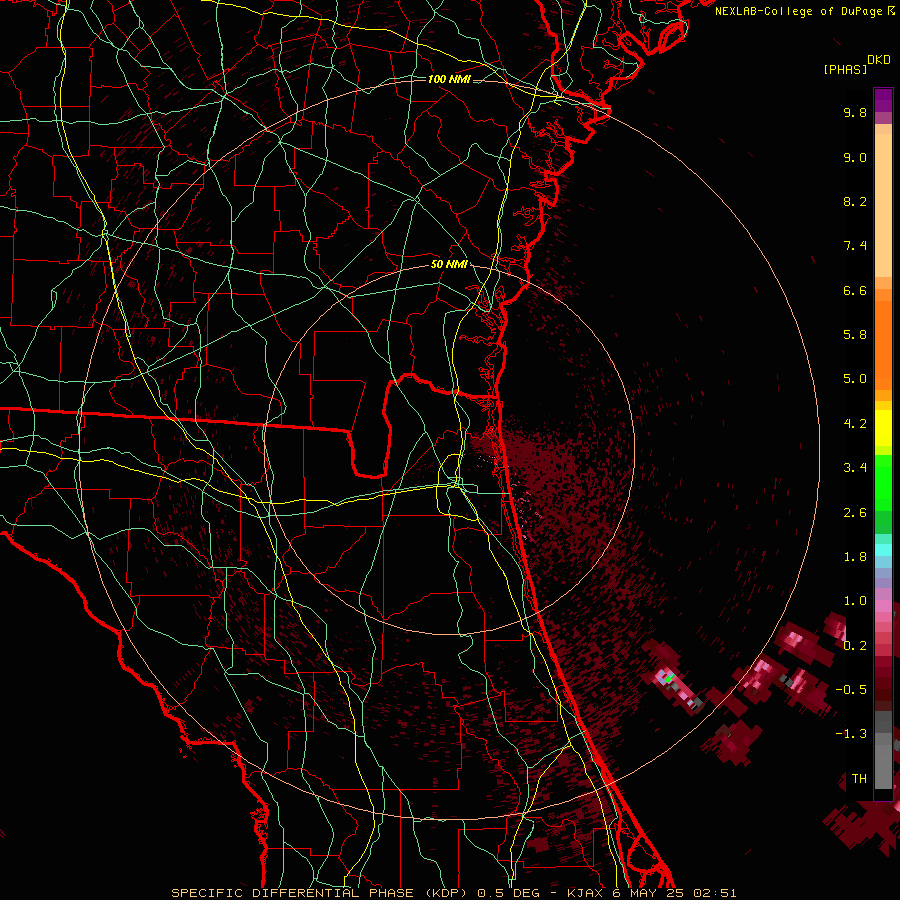900x900 pixels.
Task: Click the purple top segment of color bar
Action: pyautogui.click(x=883, y=100)
